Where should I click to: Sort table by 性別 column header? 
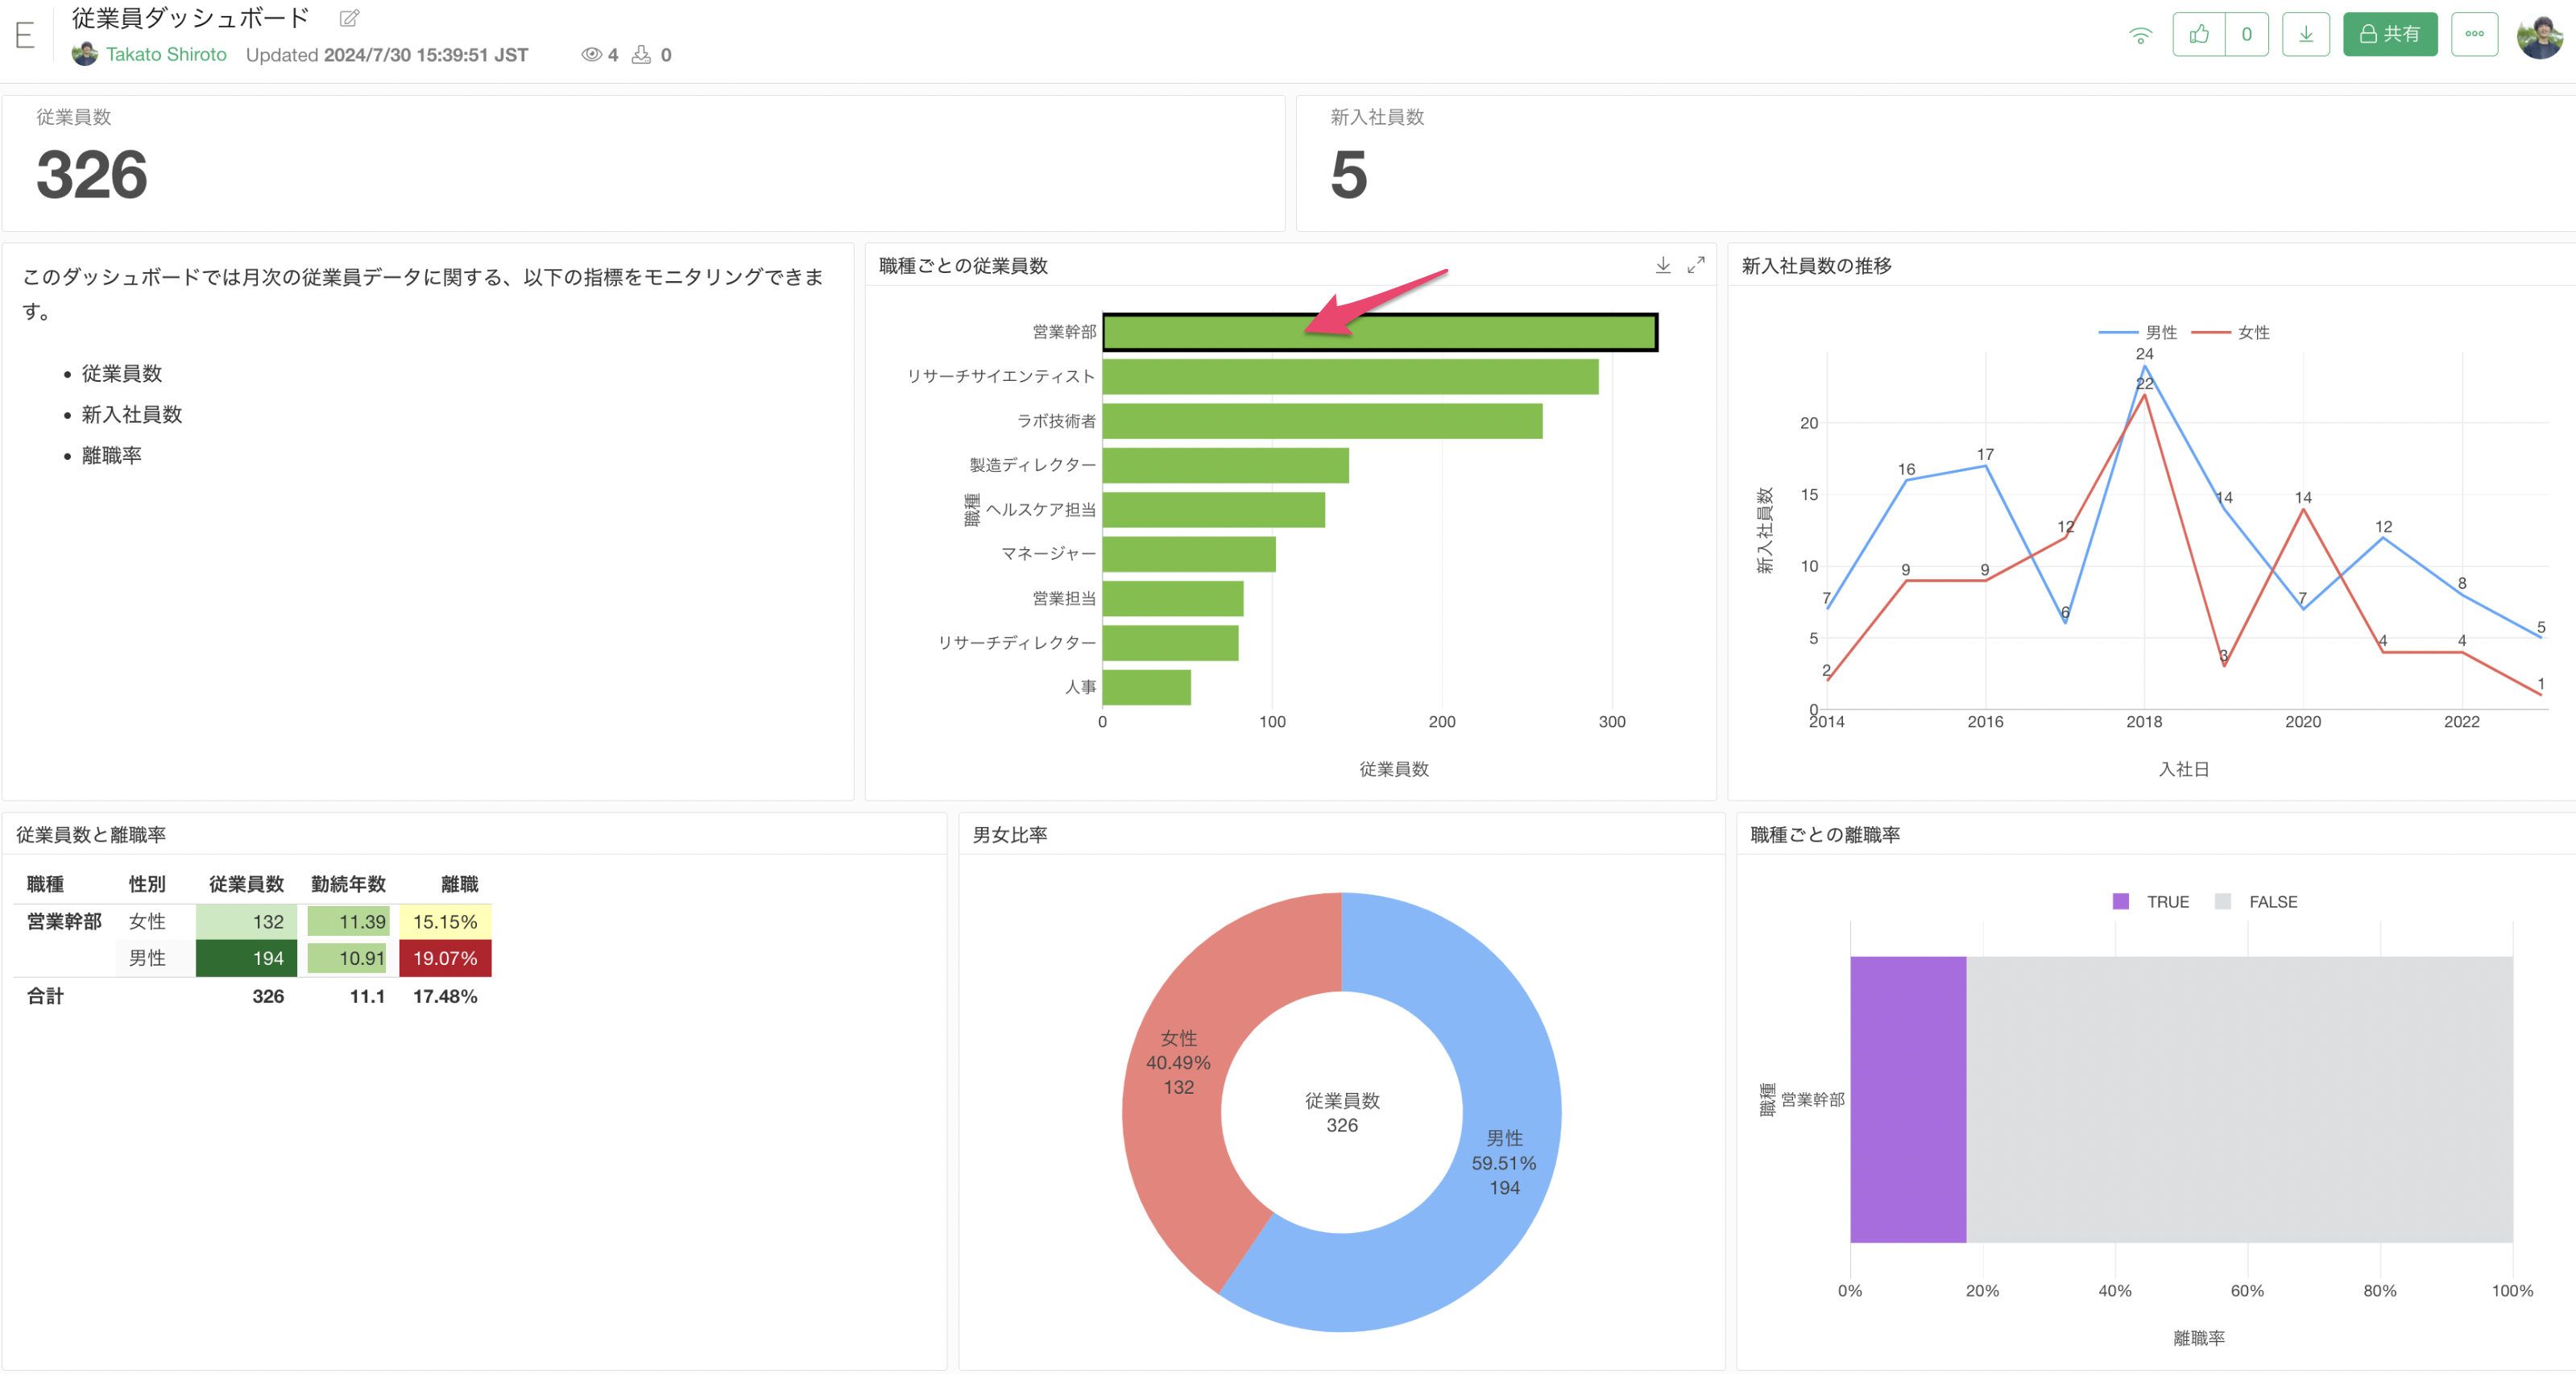(147, 884)
